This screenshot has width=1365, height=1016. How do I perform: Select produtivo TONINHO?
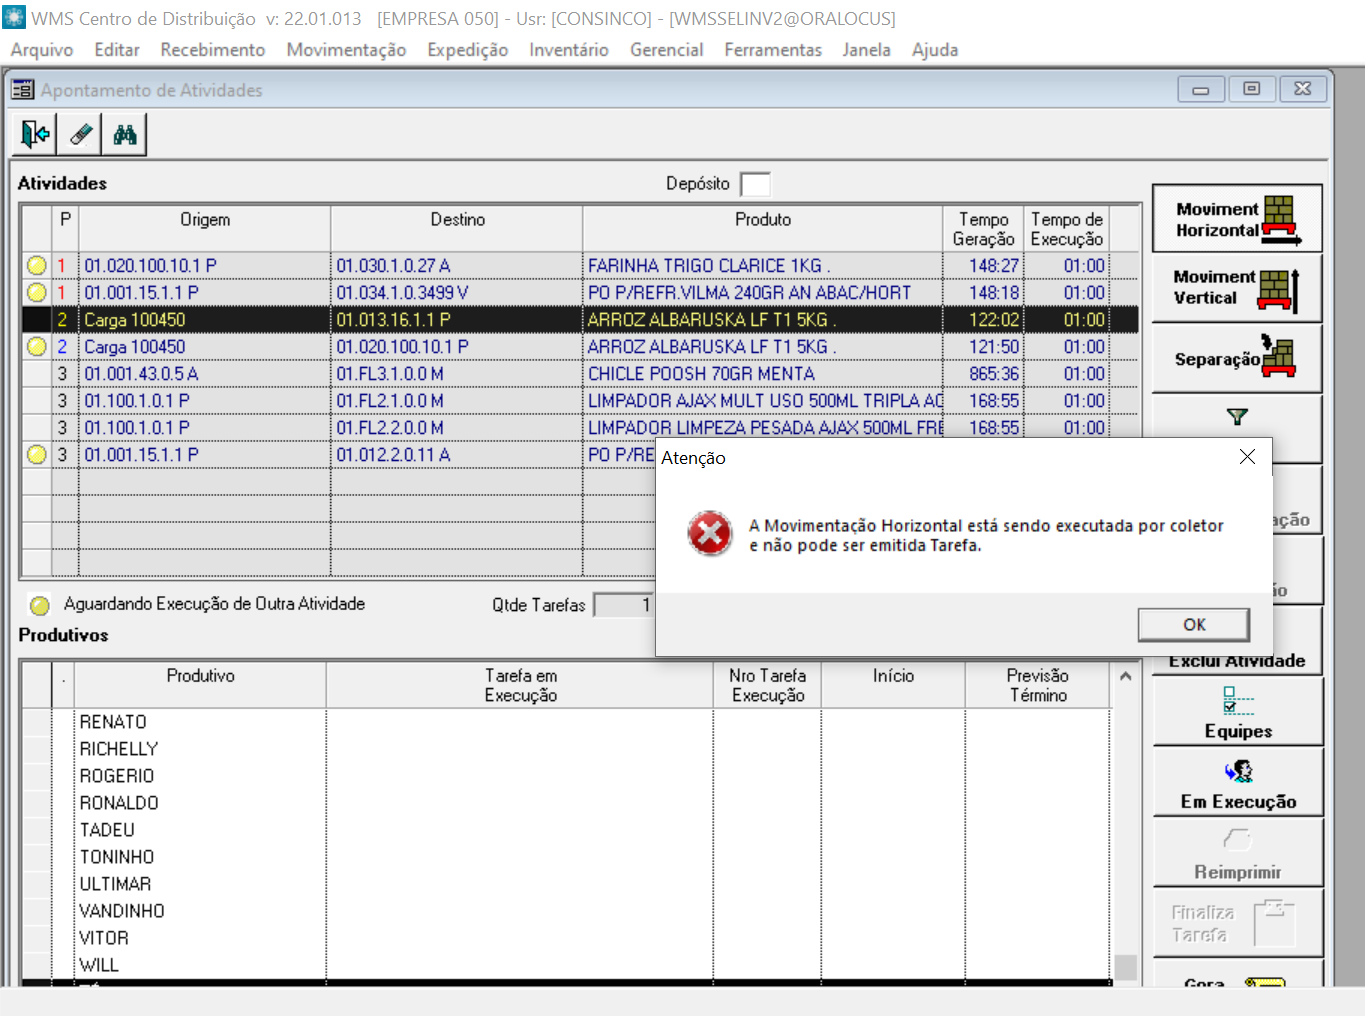coord(117,857)
